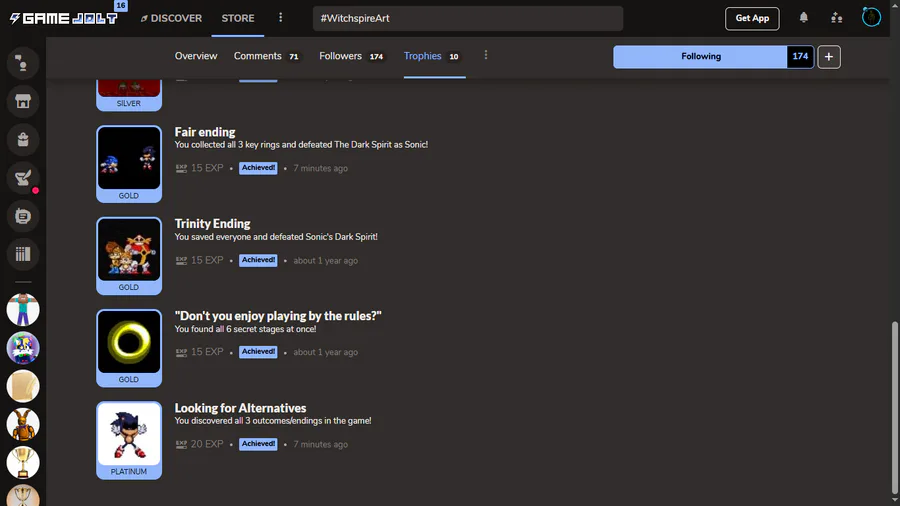900x506 pixels.
Task: Switch to the Comments tab
Action: click(266, 56)
